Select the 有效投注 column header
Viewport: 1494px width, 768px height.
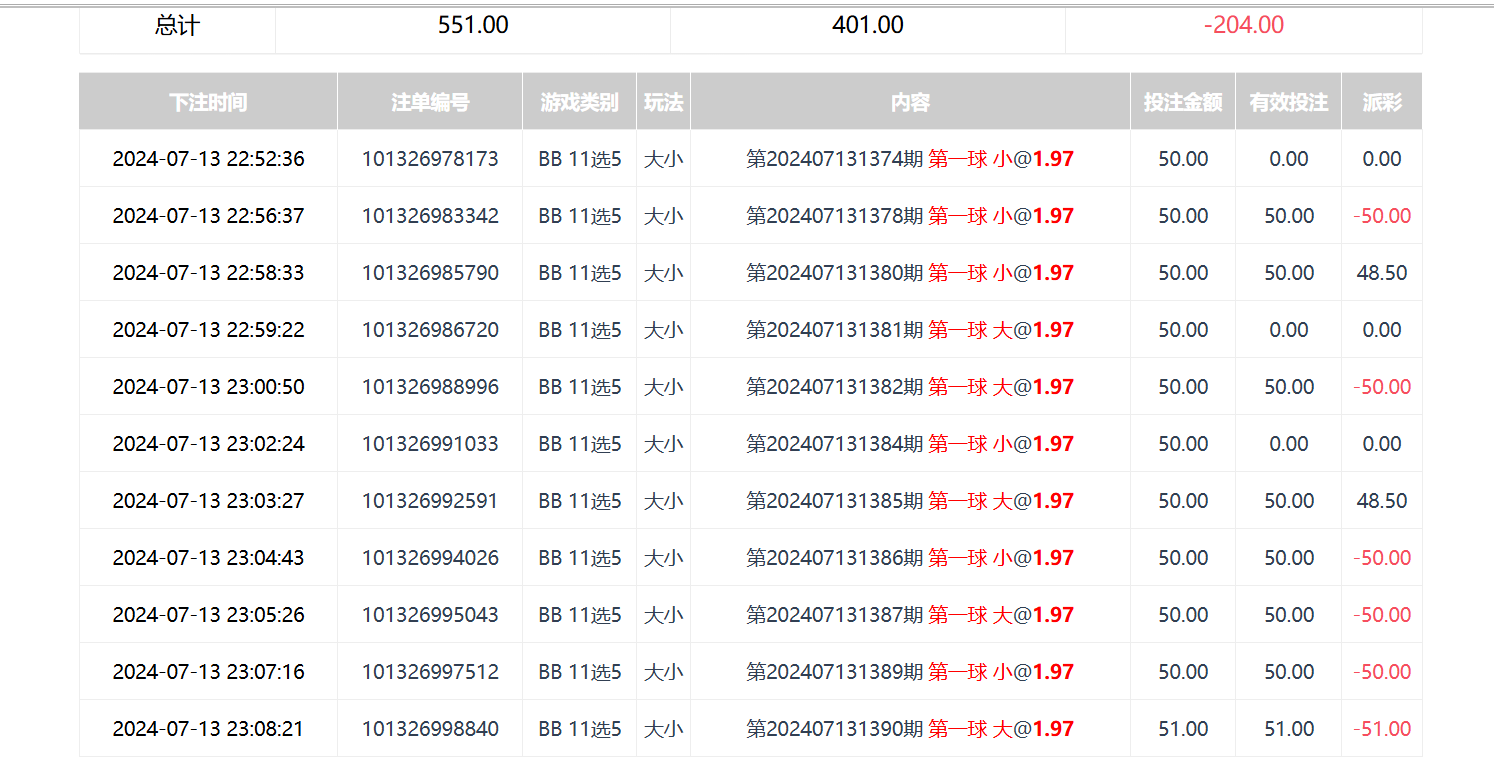pos(1288,102)
